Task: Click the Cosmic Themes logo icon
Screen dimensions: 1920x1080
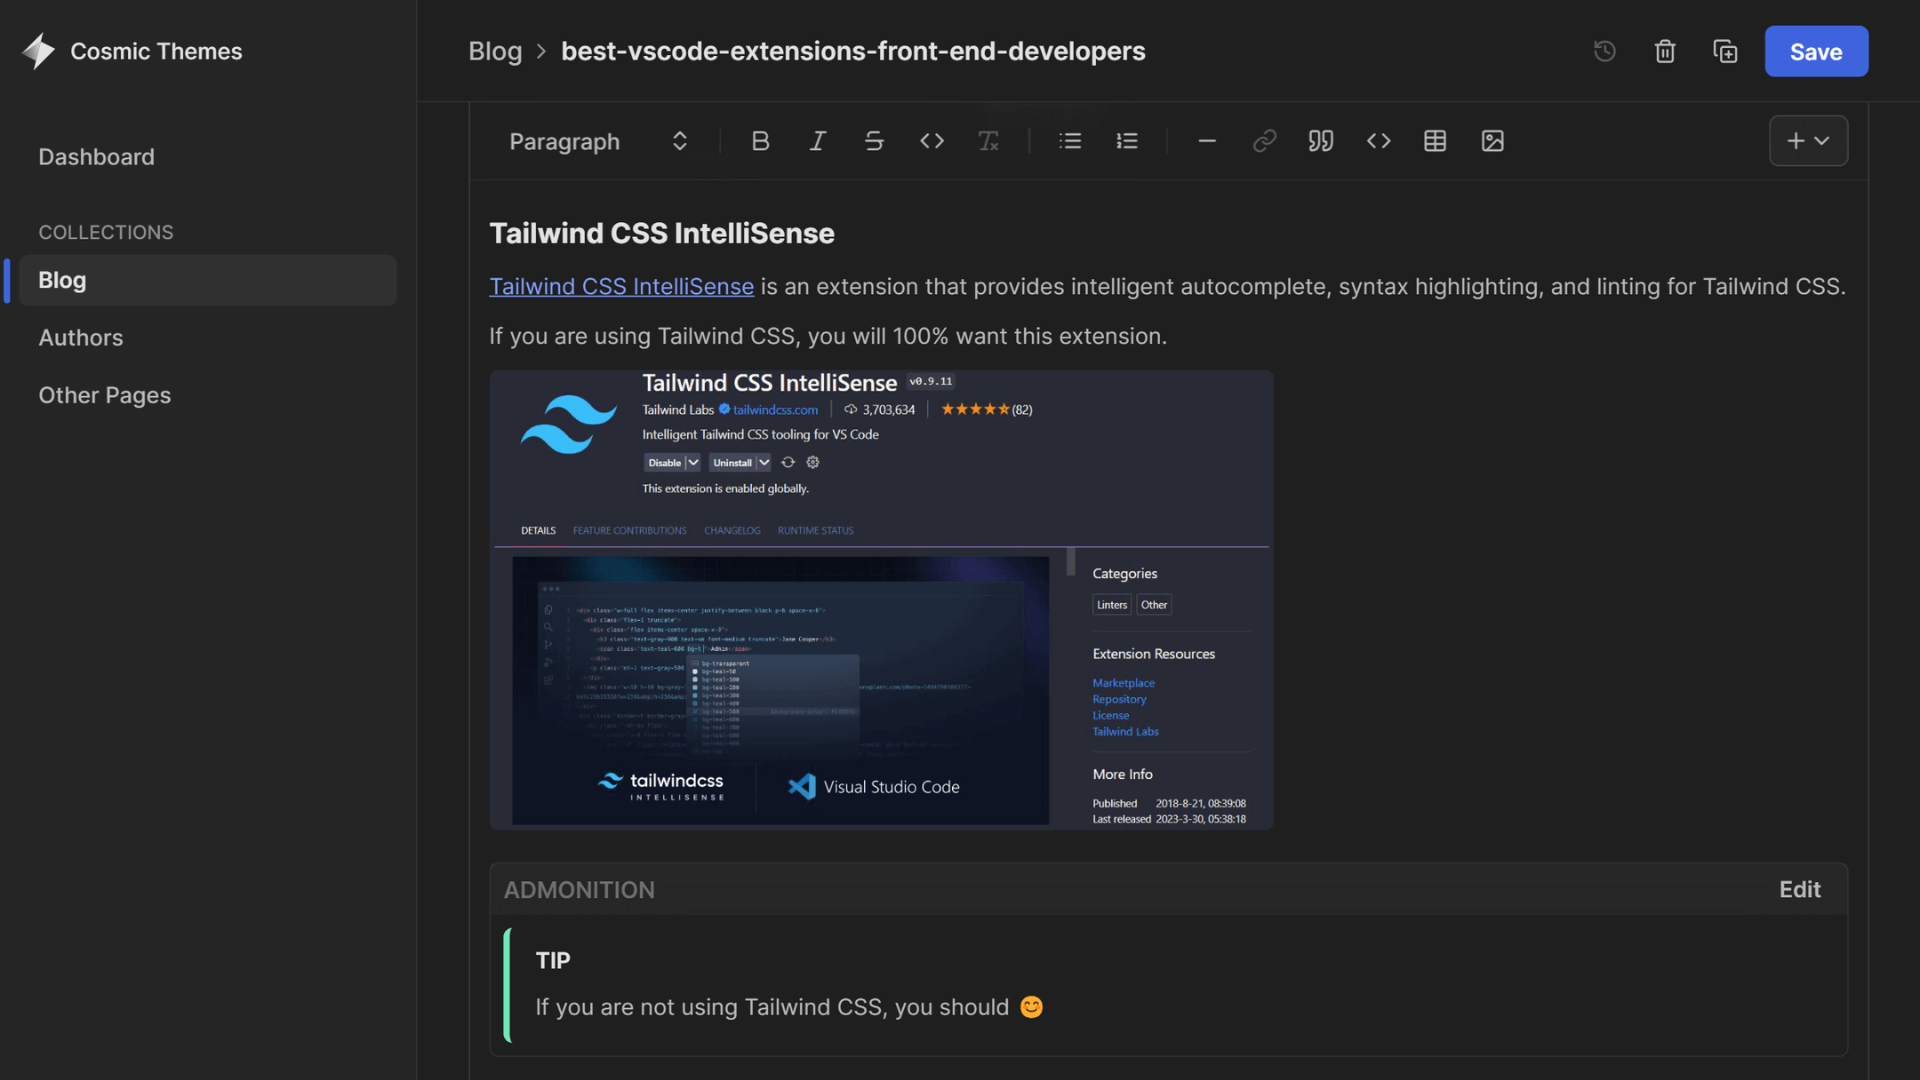Action: (x=39, y=51)
